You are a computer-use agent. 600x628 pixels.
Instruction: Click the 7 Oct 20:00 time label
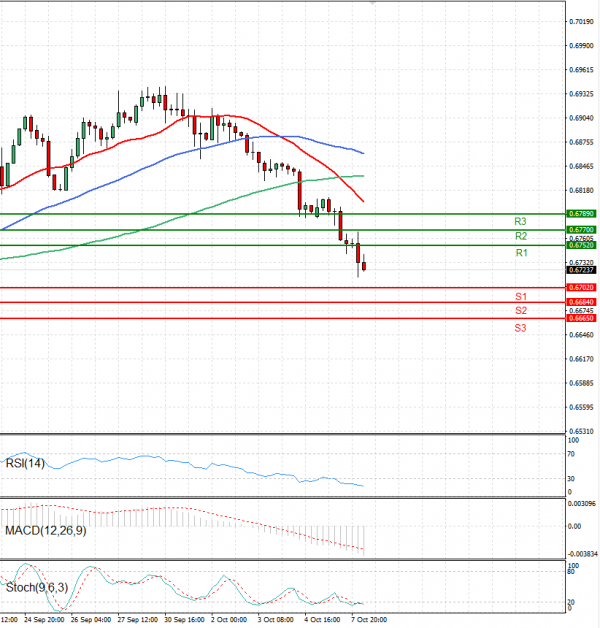pos(369,620)
